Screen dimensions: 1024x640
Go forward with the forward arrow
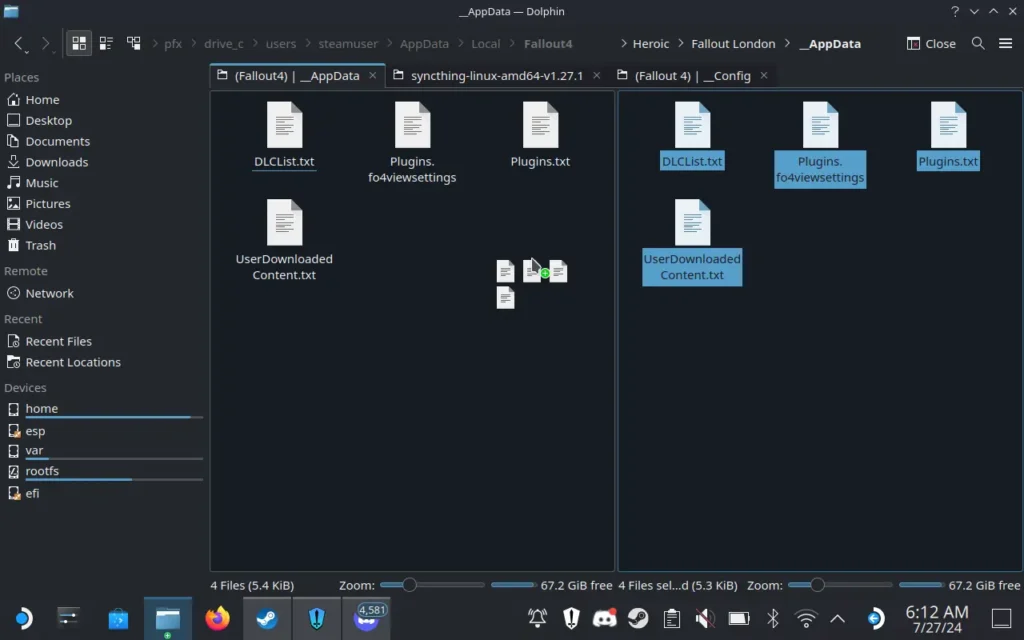point(45,44)
